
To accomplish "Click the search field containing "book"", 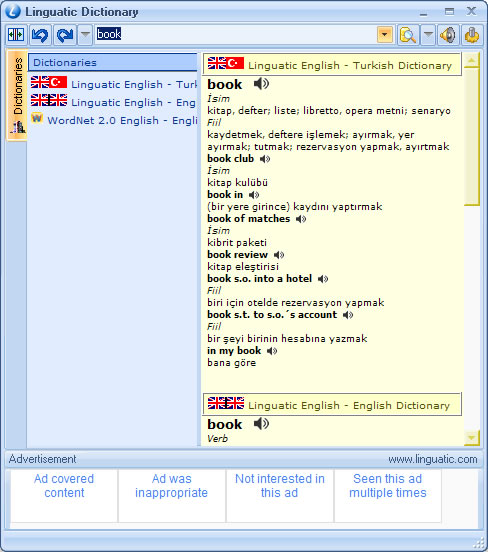I will pyautogui.click(x=235, y=34).
